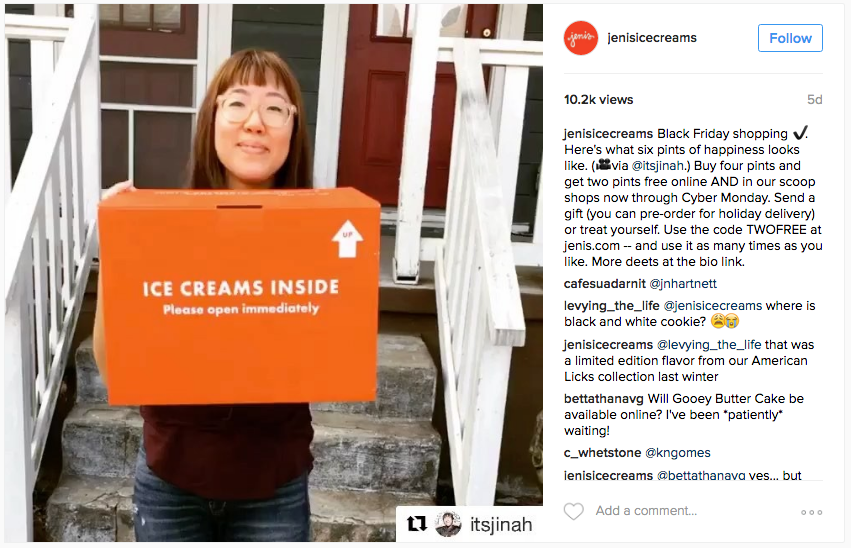851x548 pixels.
Task: Click the 5d post timestamp
Action: [815, 100]
